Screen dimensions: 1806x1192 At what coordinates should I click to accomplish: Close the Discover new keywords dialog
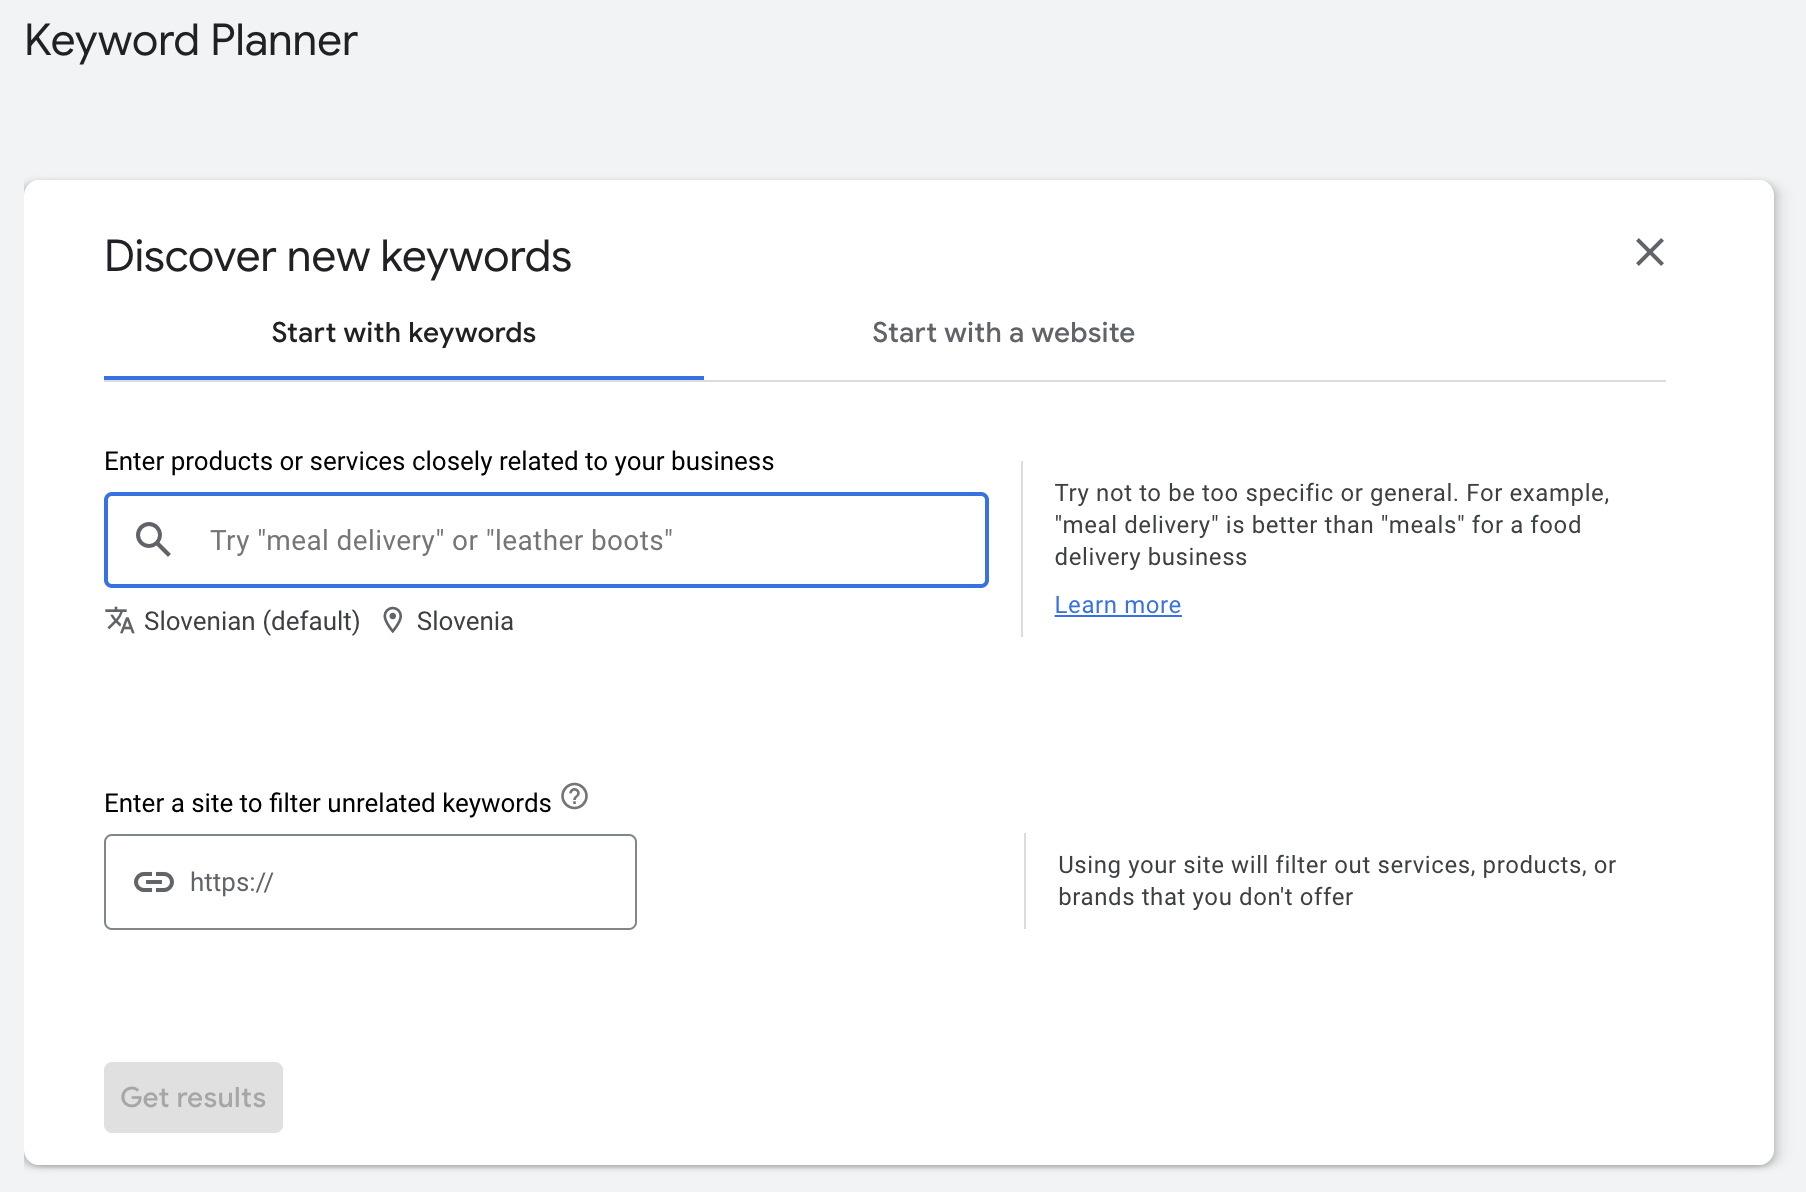click(1649, 252)
